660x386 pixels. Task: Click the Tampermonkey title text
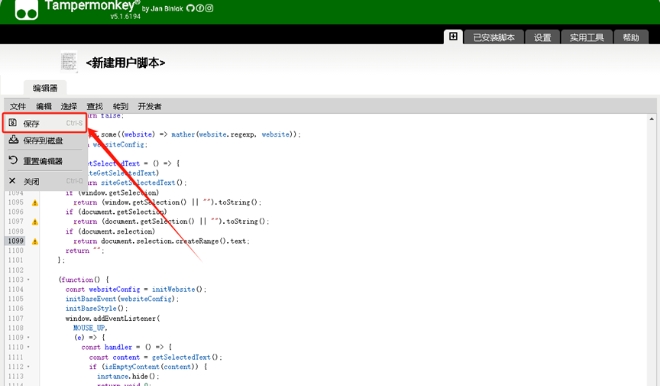click(90, 5)
